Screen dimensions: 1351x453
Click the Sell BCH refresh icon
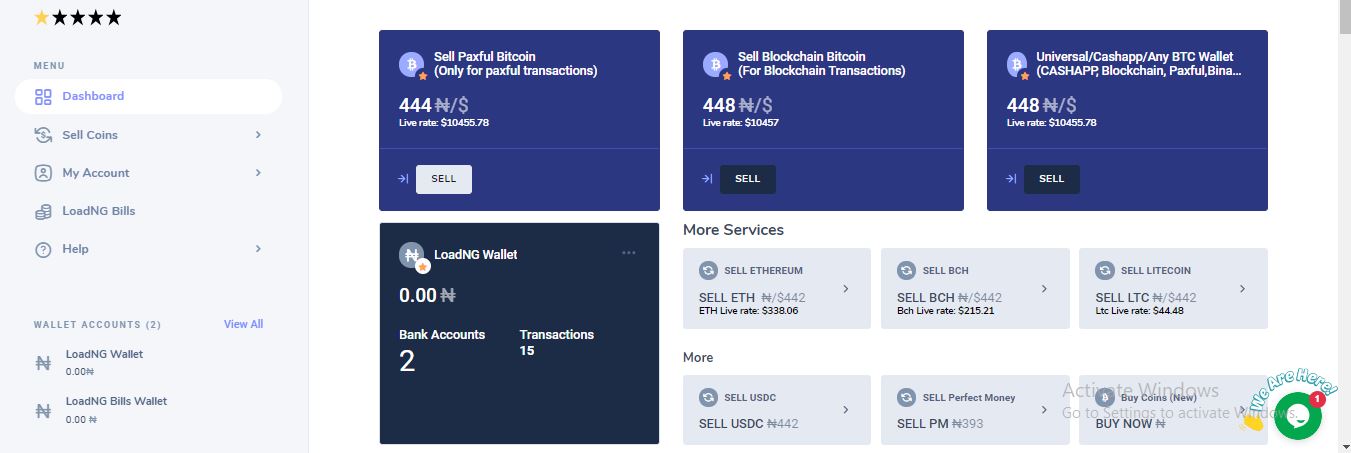tap(907, 270)
